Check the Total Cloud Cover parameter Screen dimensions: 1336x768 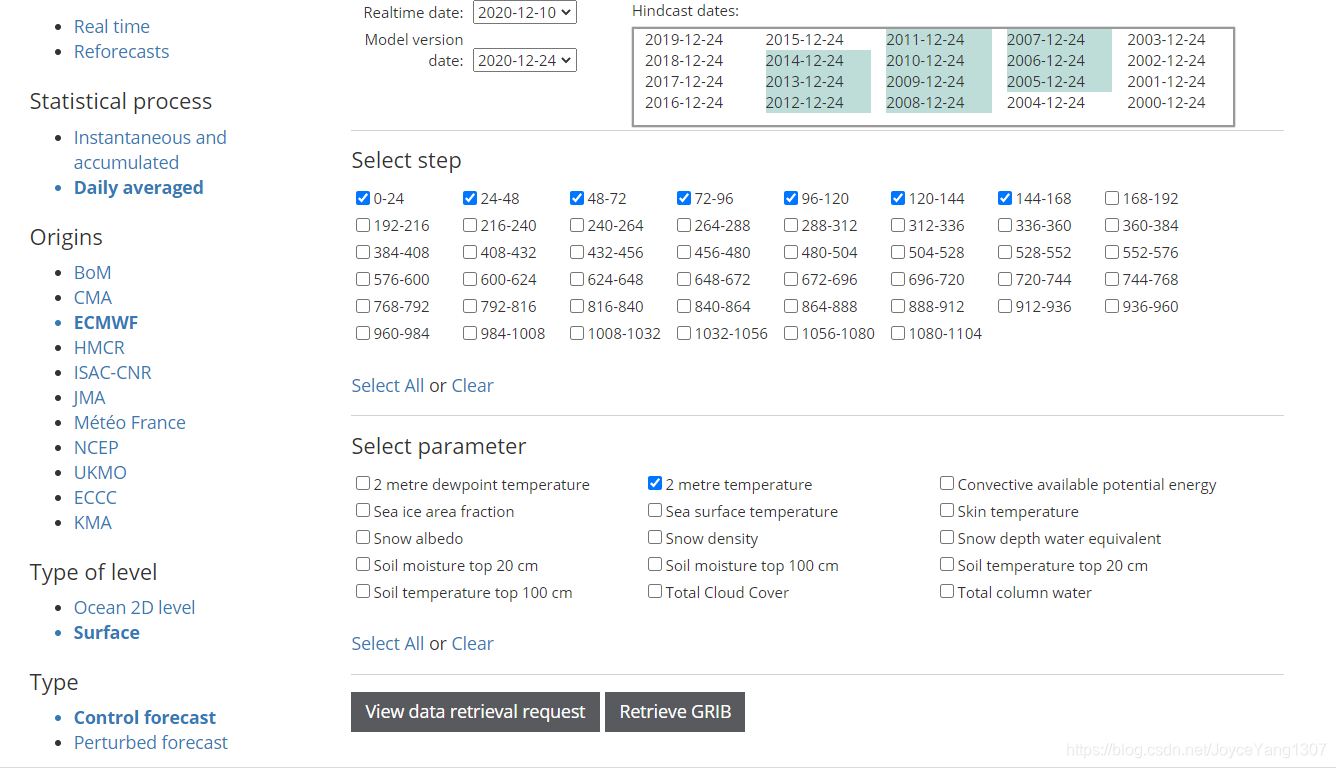tap(654, 590)
